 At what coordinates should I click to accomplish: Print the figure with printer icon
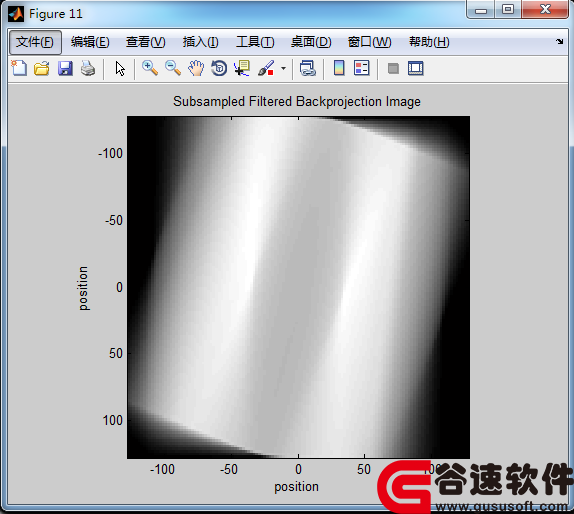click(88, 68)
